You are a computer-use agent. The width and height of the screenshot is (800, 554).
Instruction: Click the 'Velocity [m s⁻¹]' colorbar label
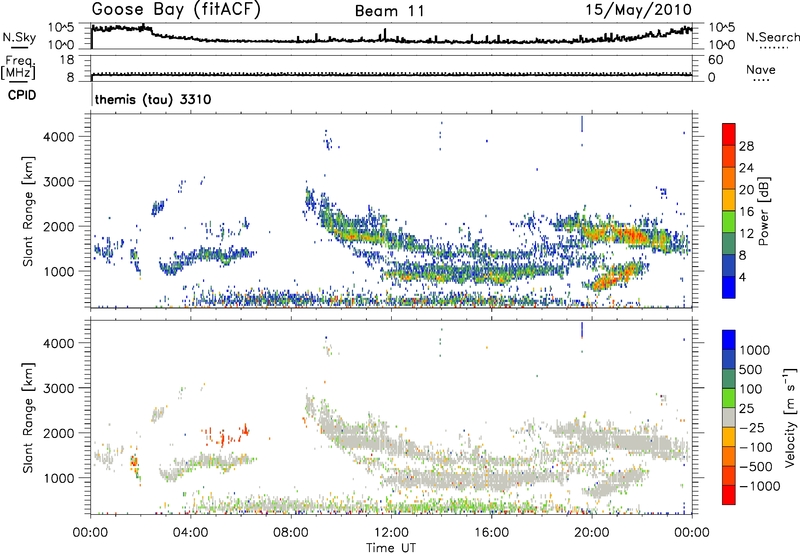pyautogui.click(x=790, y=417)
